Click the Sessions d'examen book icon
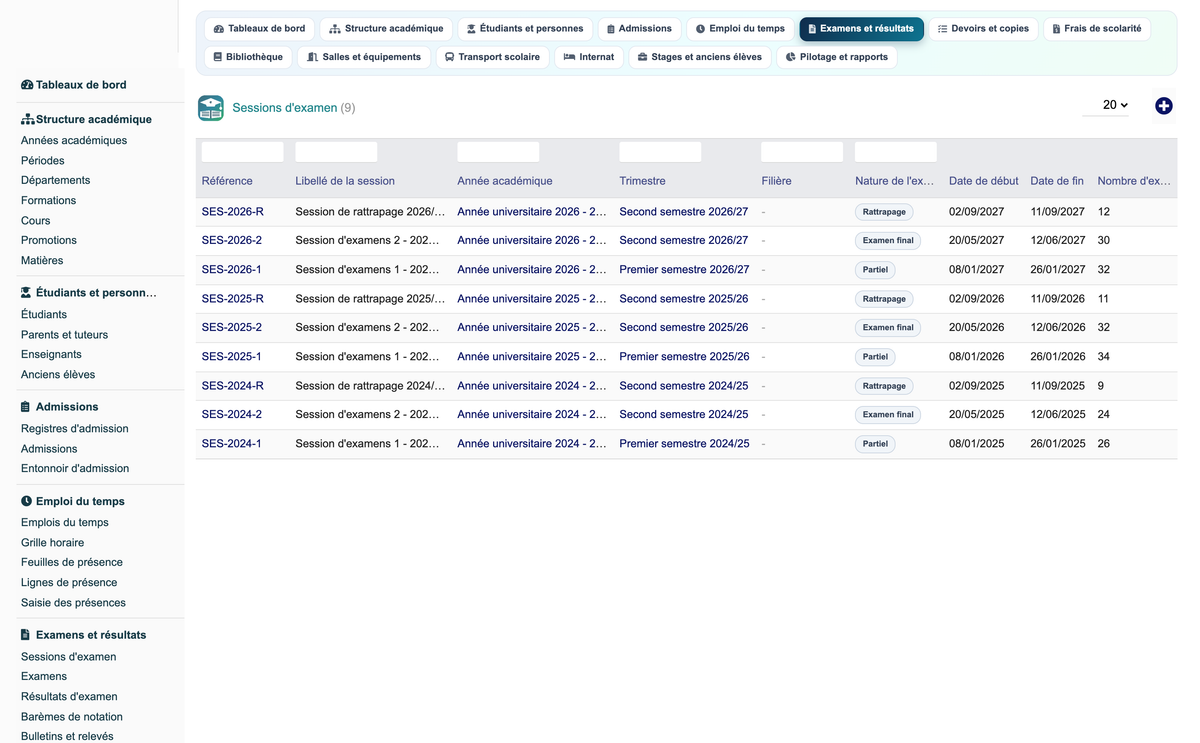Viewport: 1200px width, 743px height. (x=211, y=108)
